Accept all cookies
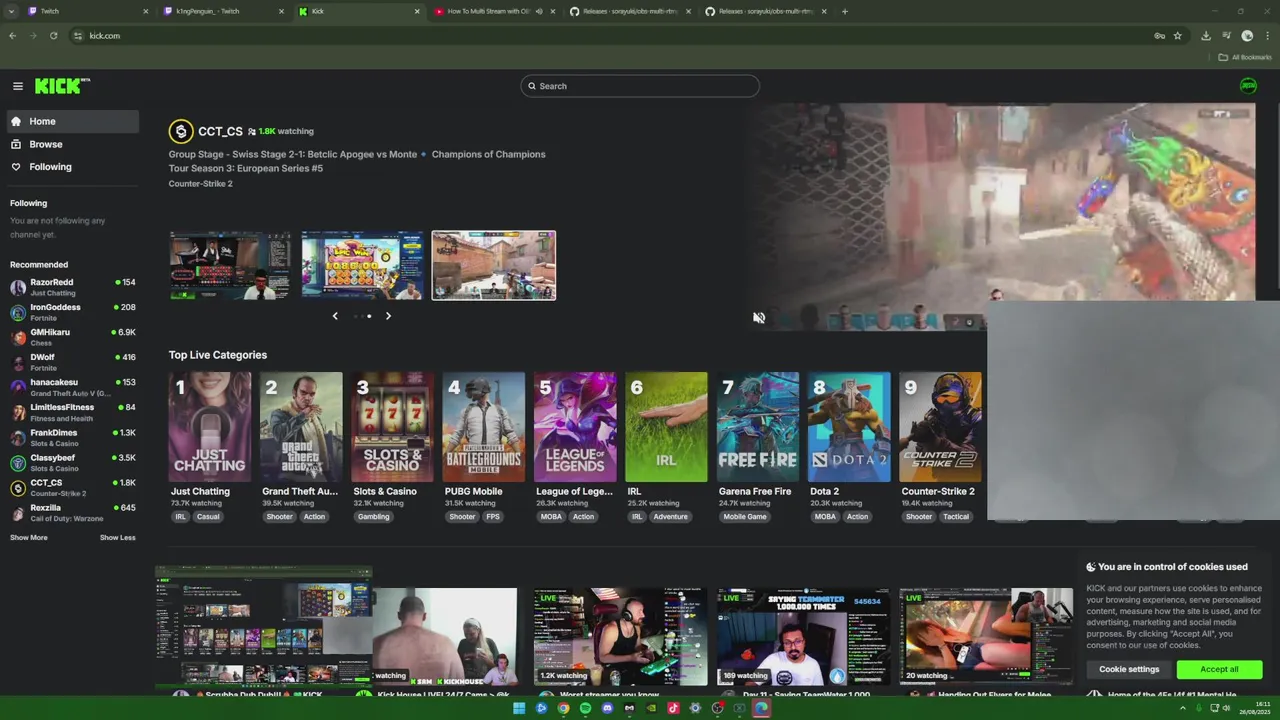1280x720 pixels. tap(1219, 669)
